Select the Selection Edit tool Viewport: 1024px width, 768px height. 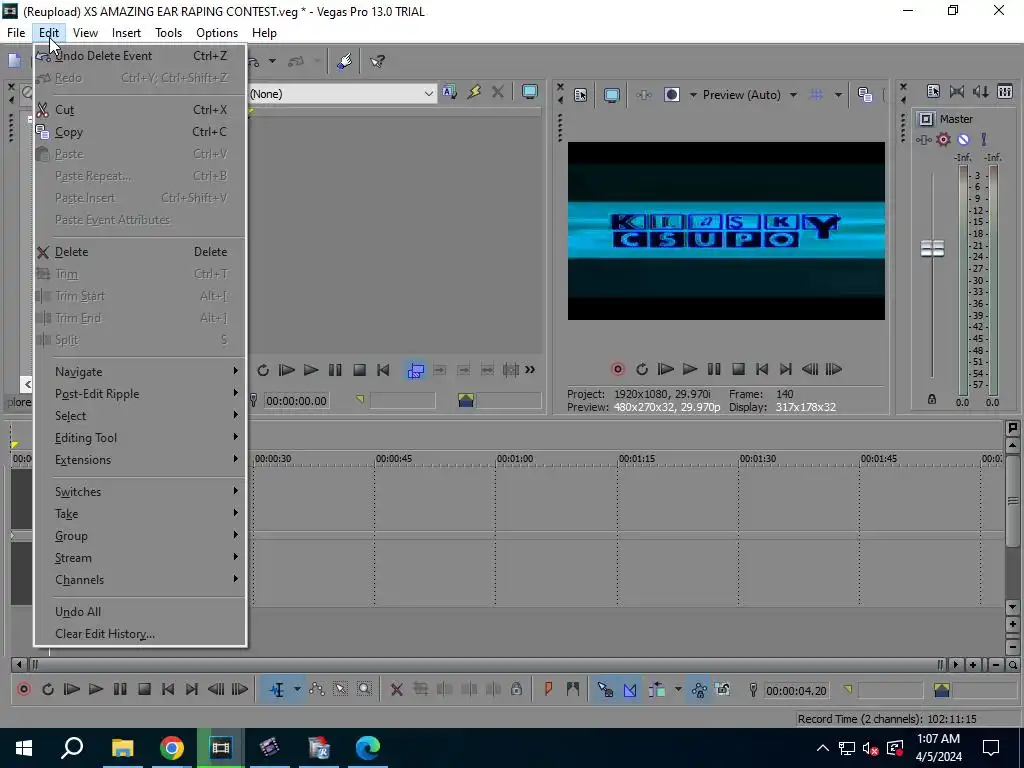click(340, 690)
